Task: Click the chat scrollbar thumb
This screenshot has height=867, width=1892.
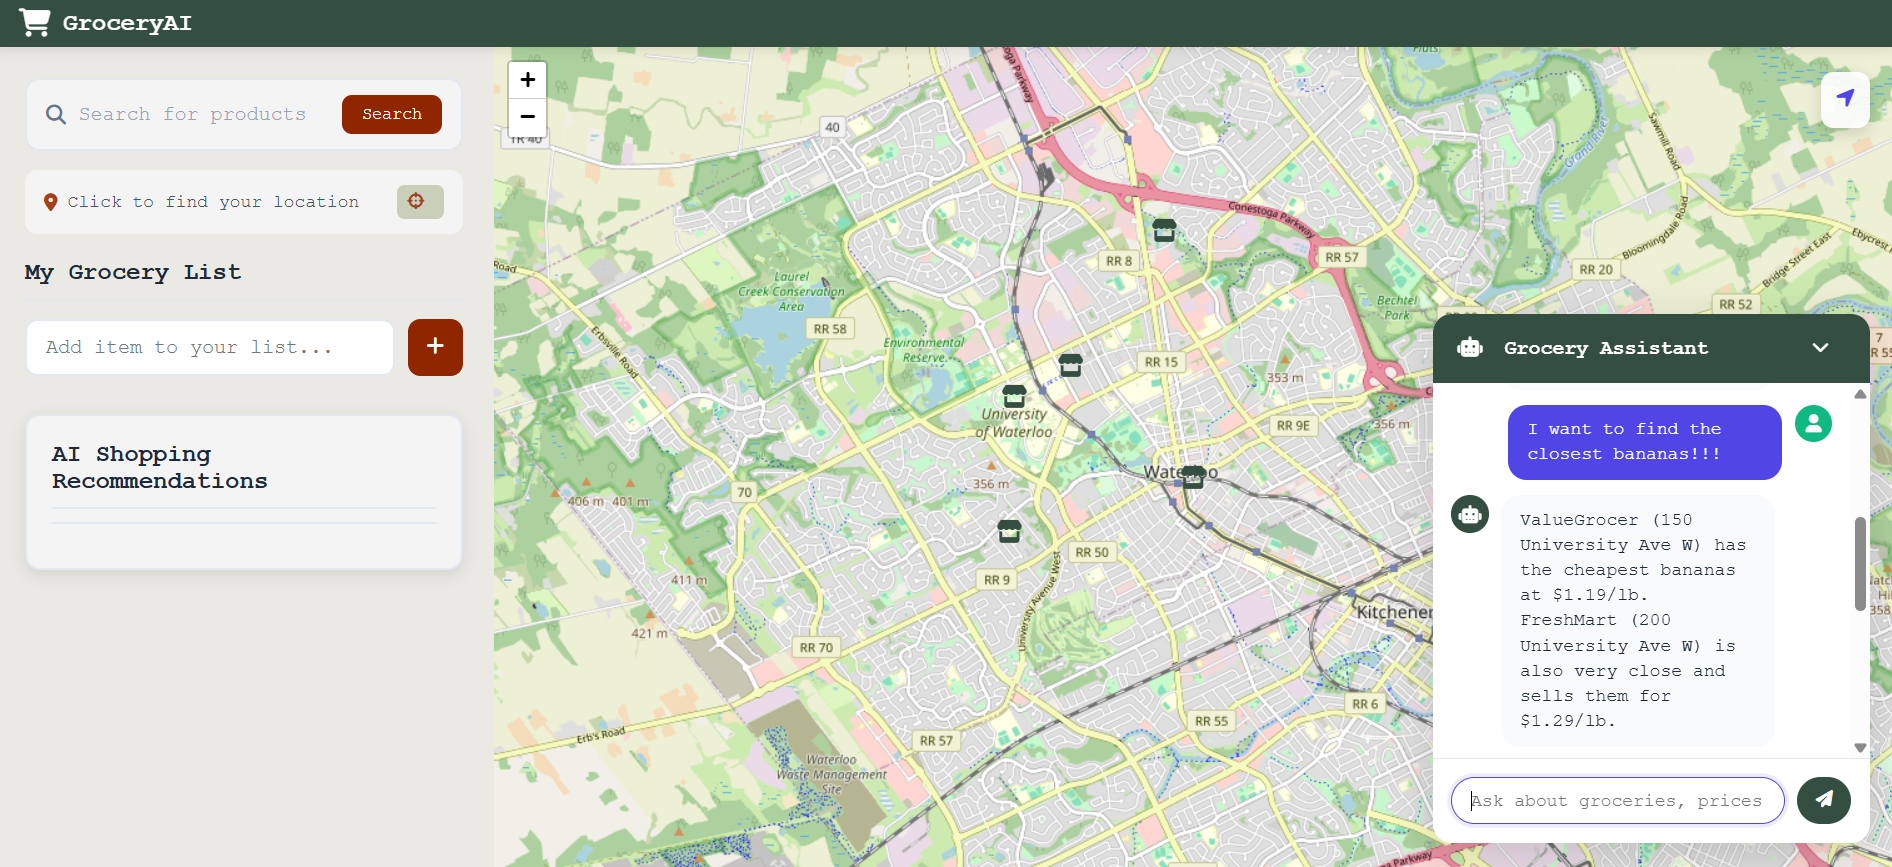Action: coord(1860,563)
